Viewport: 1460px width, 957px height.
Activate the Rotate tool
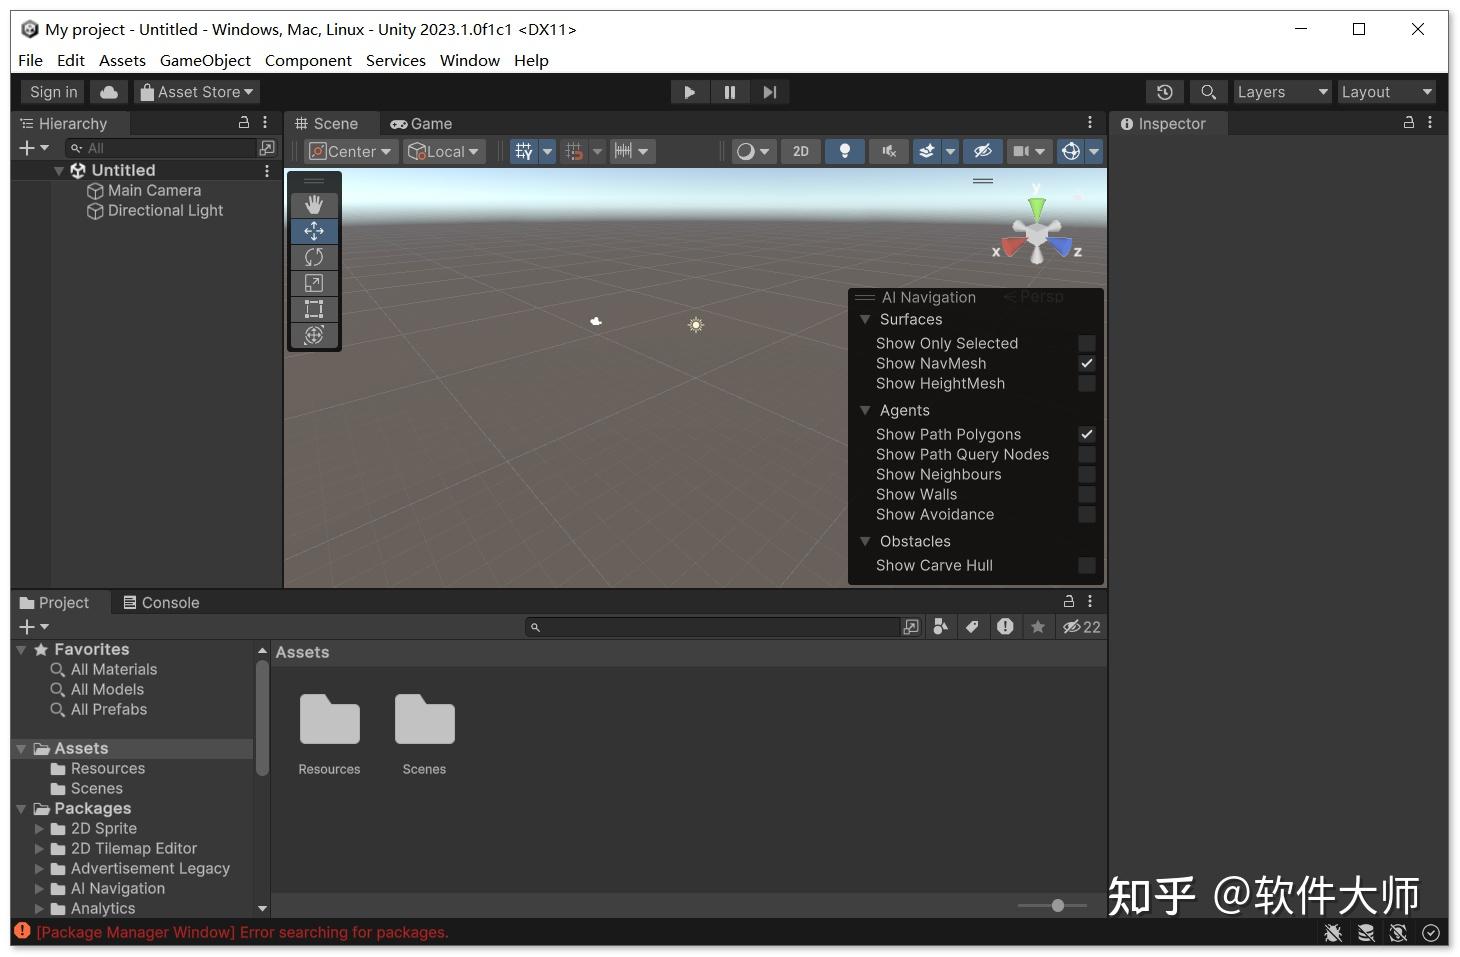tap(314, 257)
